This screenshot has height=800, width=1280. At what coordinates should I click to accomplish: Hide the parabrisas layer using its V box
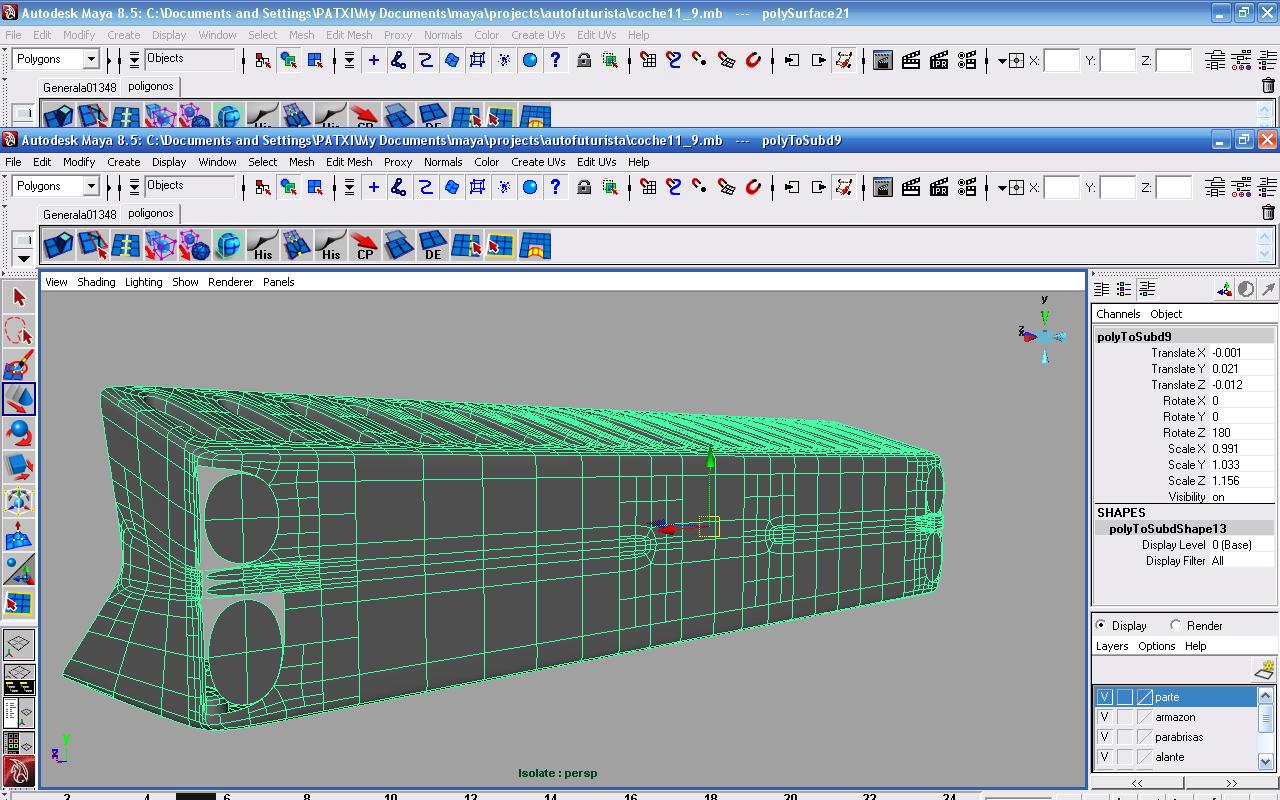(x=1104, y=737)
